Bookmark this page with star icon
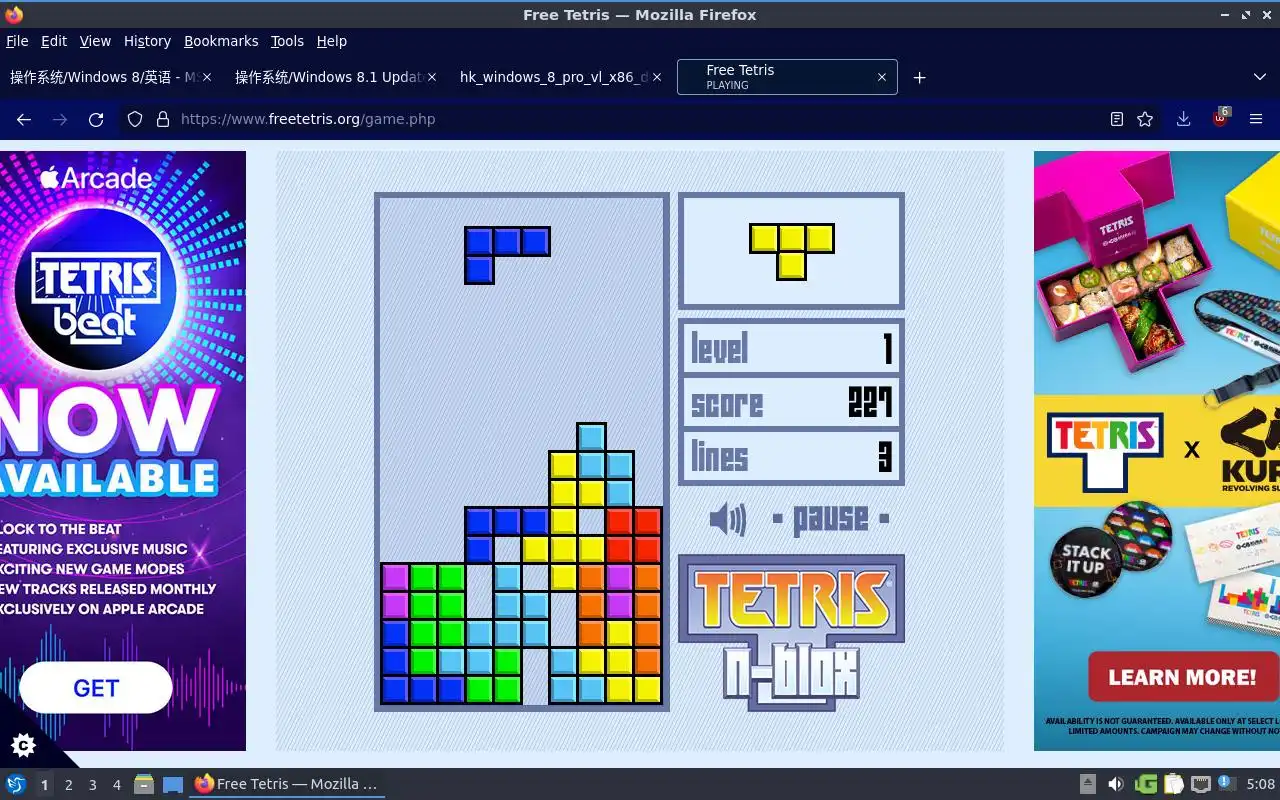 (1145, 119)
